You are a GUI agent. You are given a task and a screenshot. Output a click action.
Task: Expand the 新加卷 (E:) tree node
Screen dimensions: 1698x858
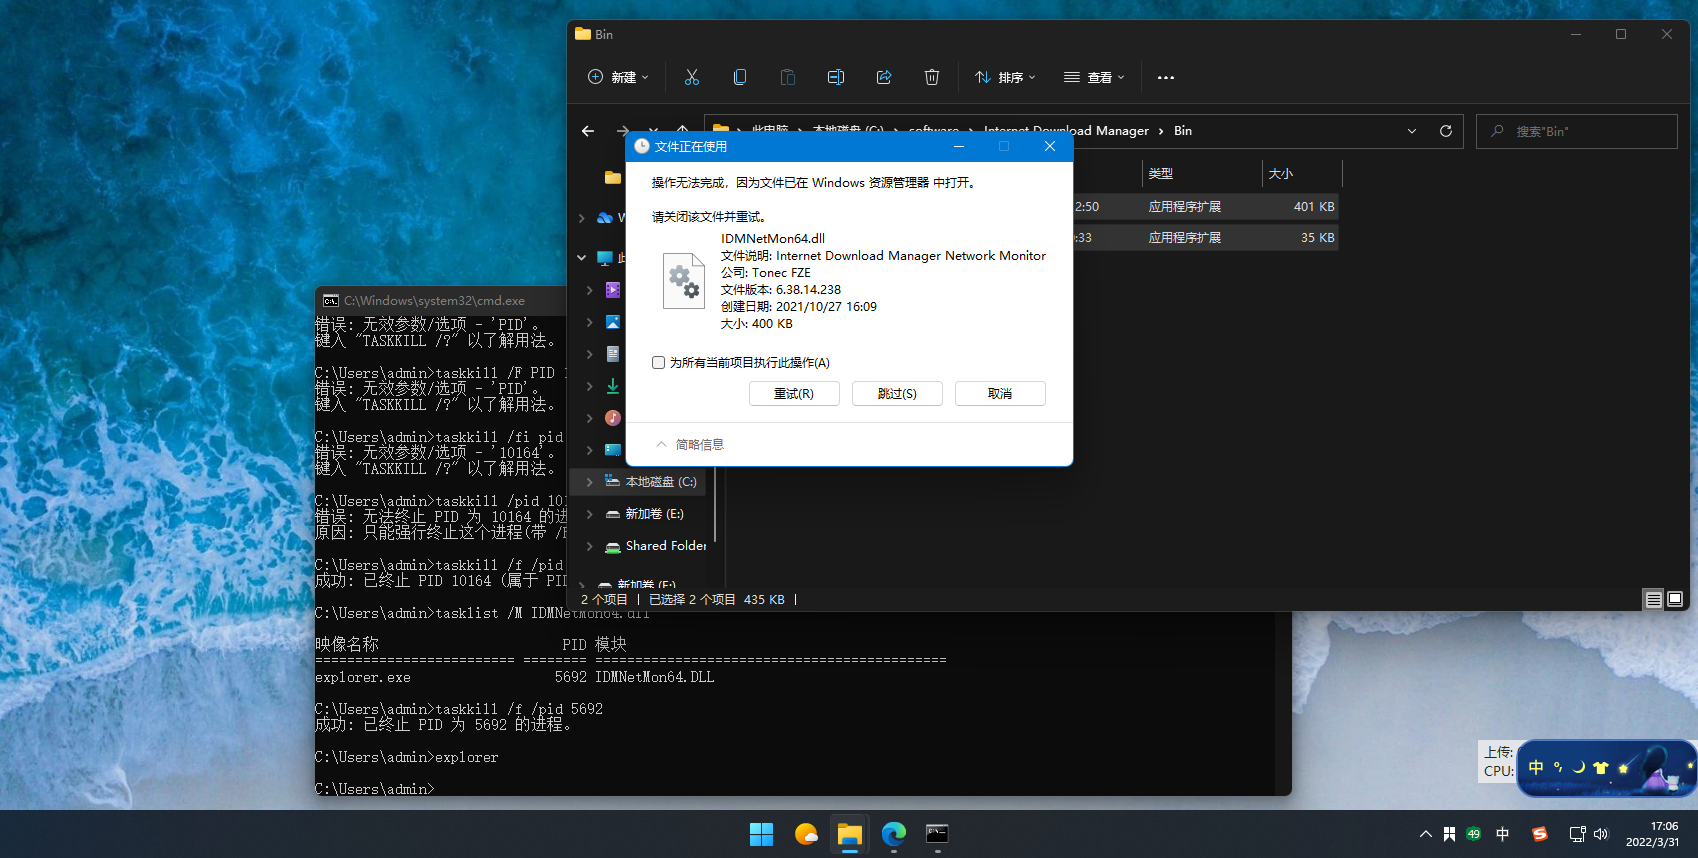(590, 514)
